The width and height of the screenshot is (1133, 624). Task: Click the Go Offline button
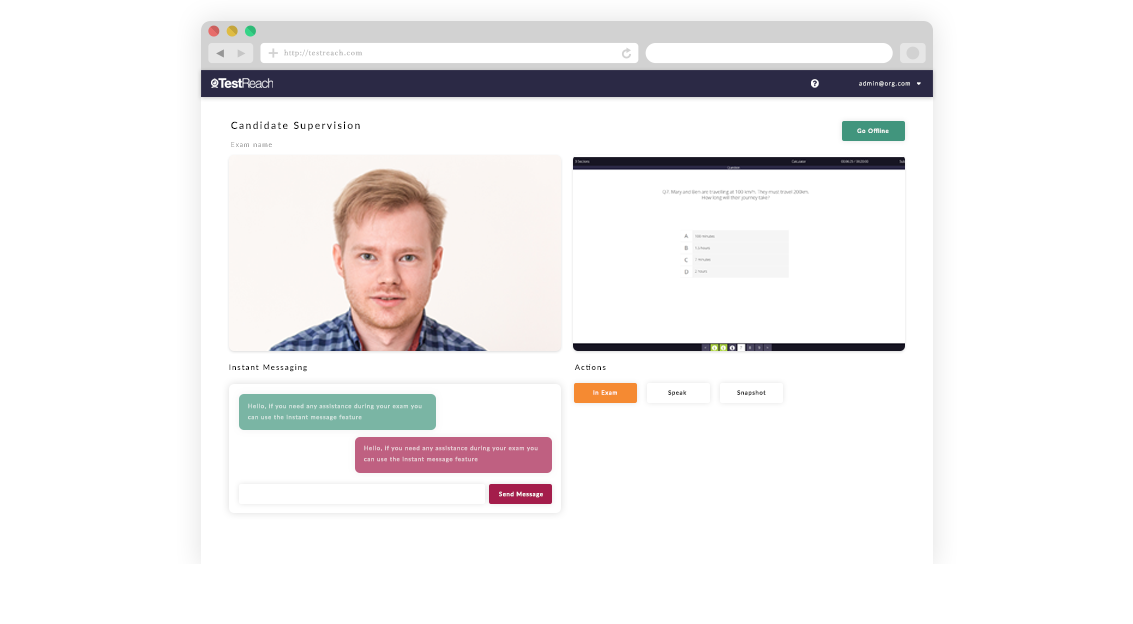(x=873, y=131)
